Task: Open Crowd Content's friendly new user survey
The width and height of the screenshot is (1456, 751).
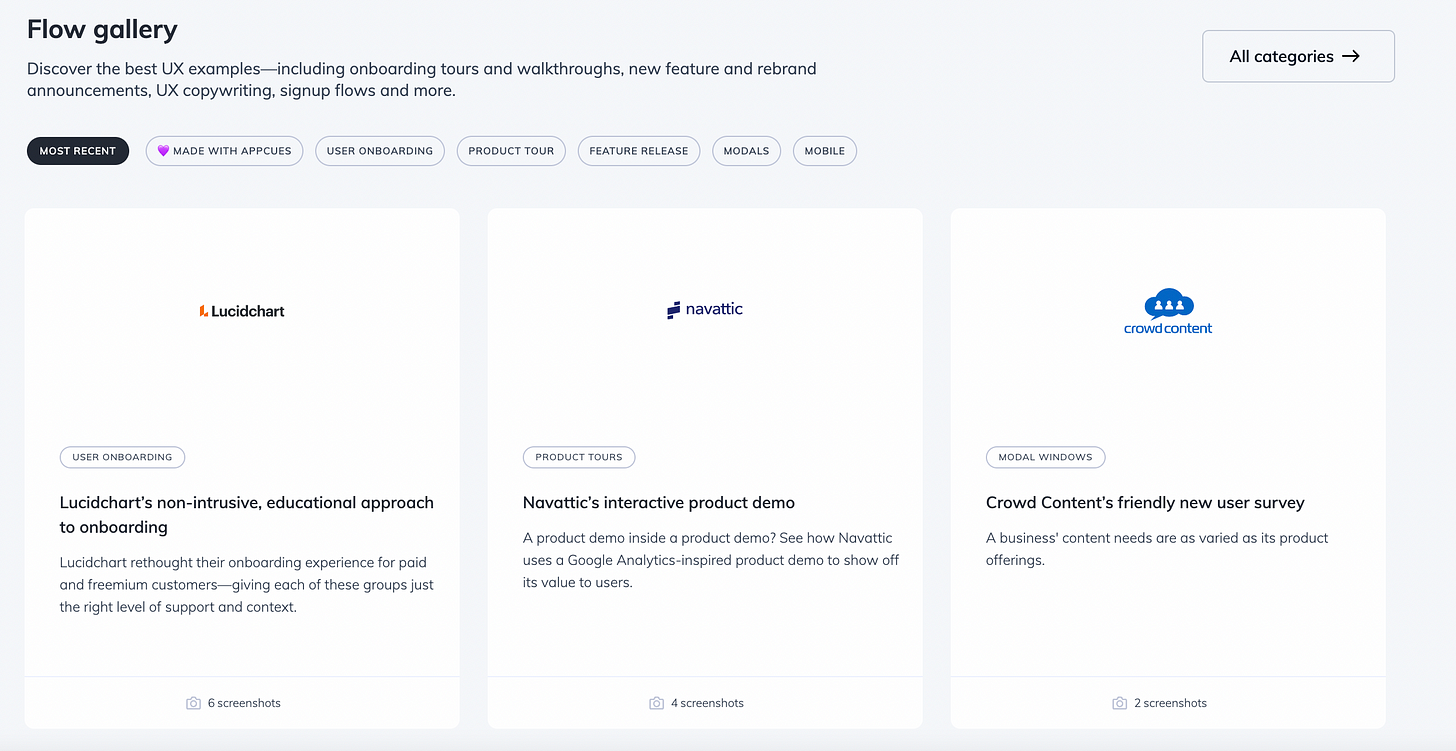Action: (x=1144, y=502)
